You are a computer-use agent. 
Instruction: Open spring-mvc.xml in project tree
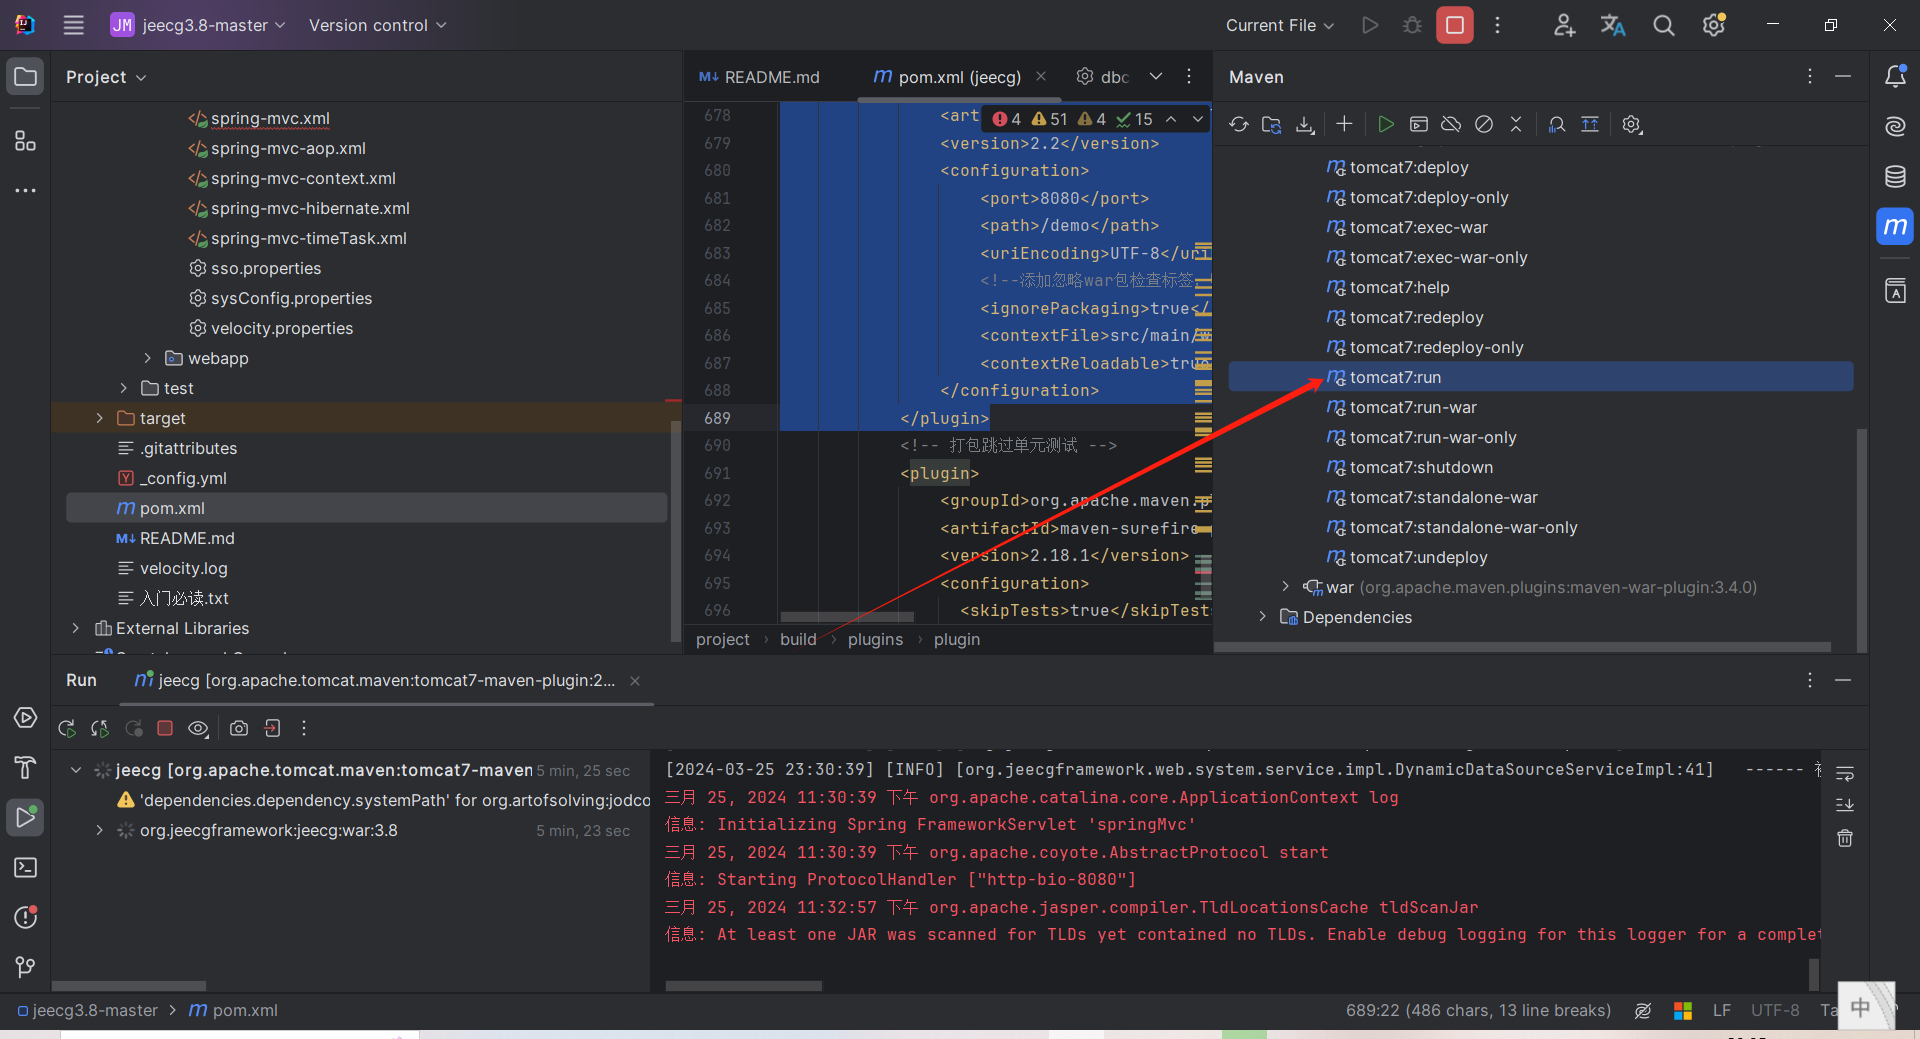[x=269, y=118]
